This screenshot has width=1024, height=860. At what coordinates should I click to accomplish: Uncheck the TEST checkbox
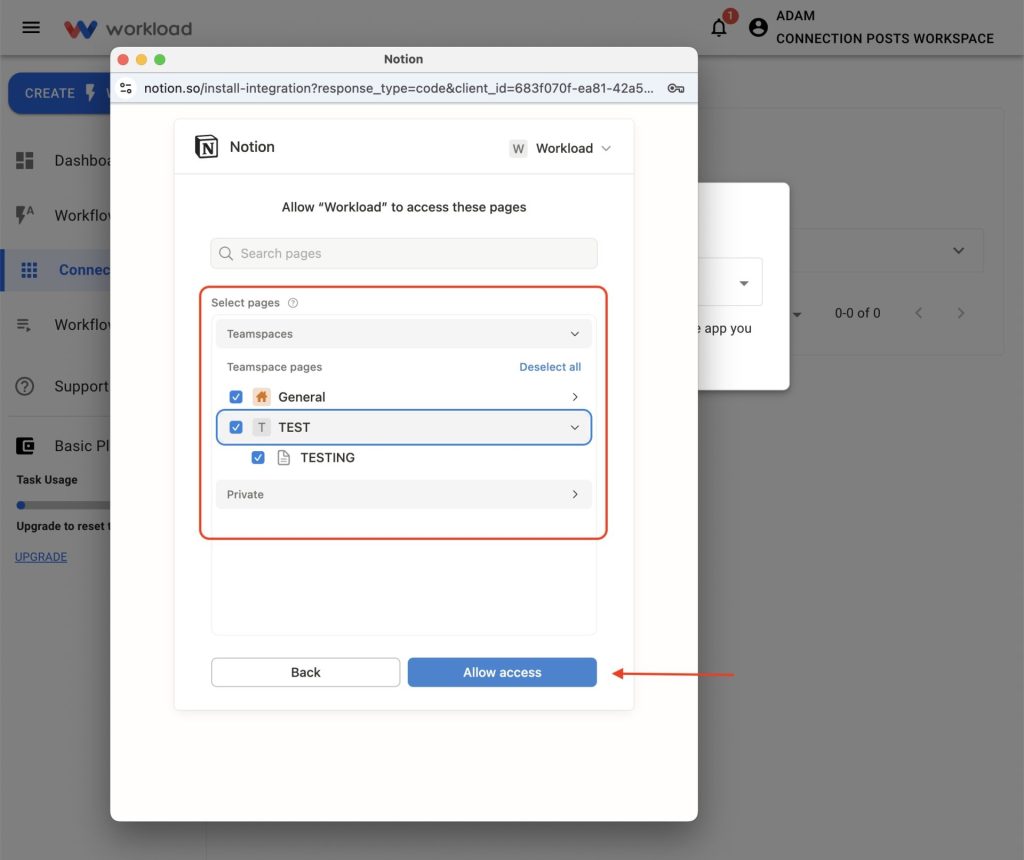[236, 427]
